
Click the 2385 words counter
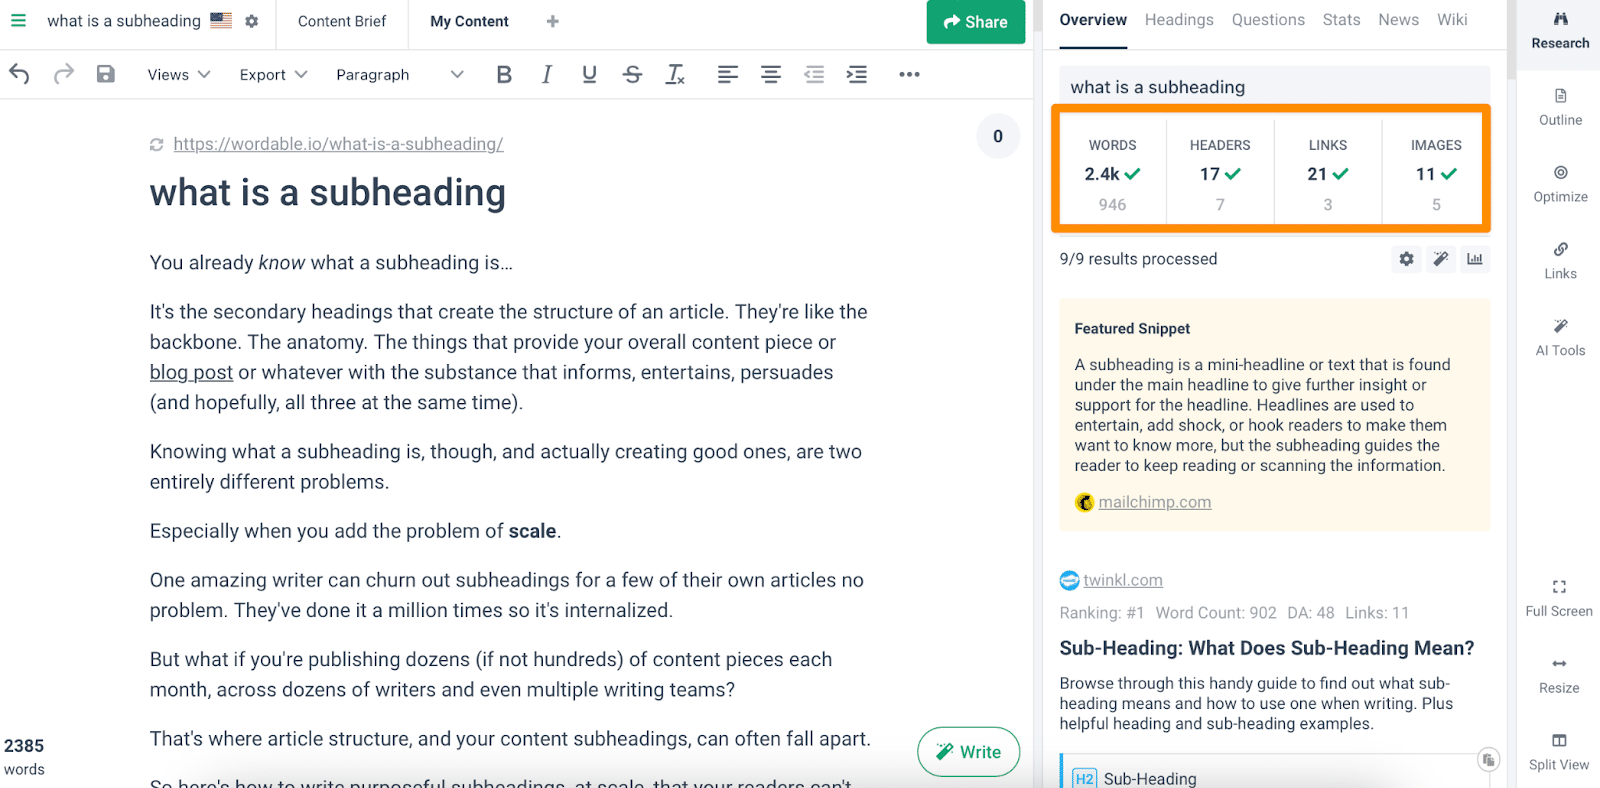coord(24,756)
